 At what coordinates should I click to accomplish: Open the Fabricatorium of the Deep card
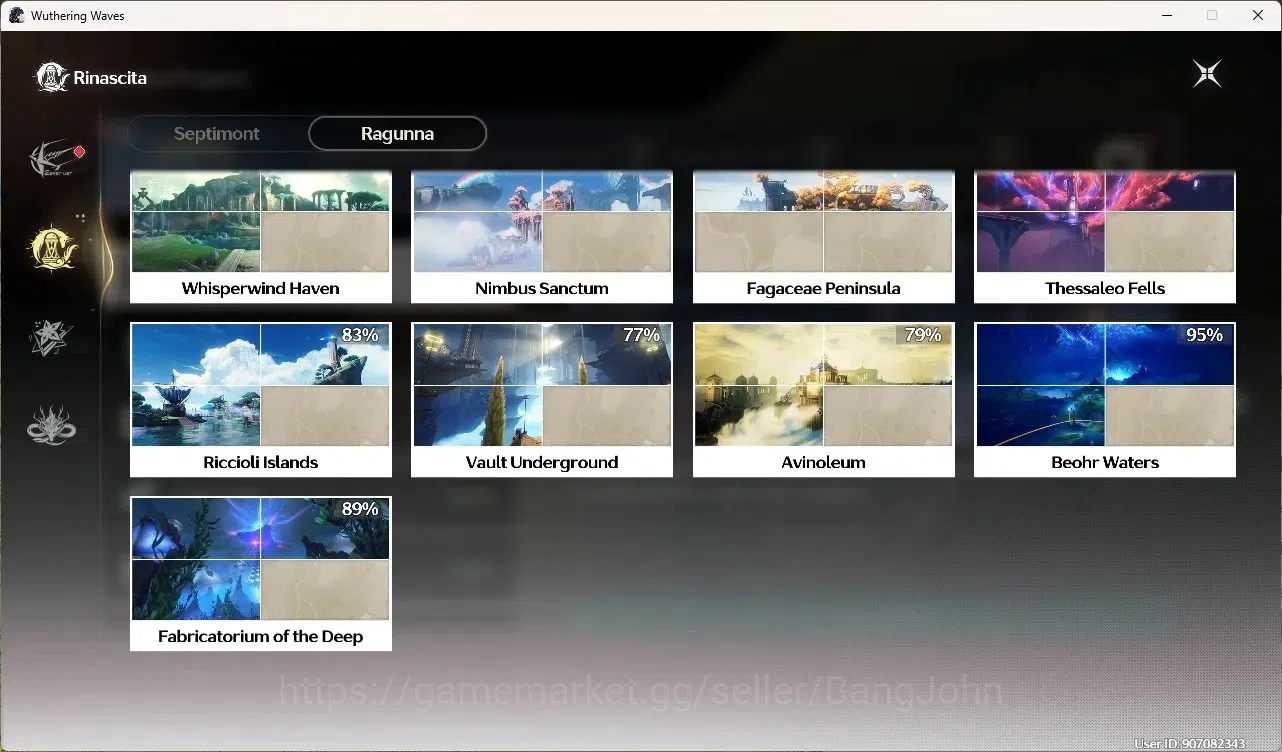(x=261, y=574)
